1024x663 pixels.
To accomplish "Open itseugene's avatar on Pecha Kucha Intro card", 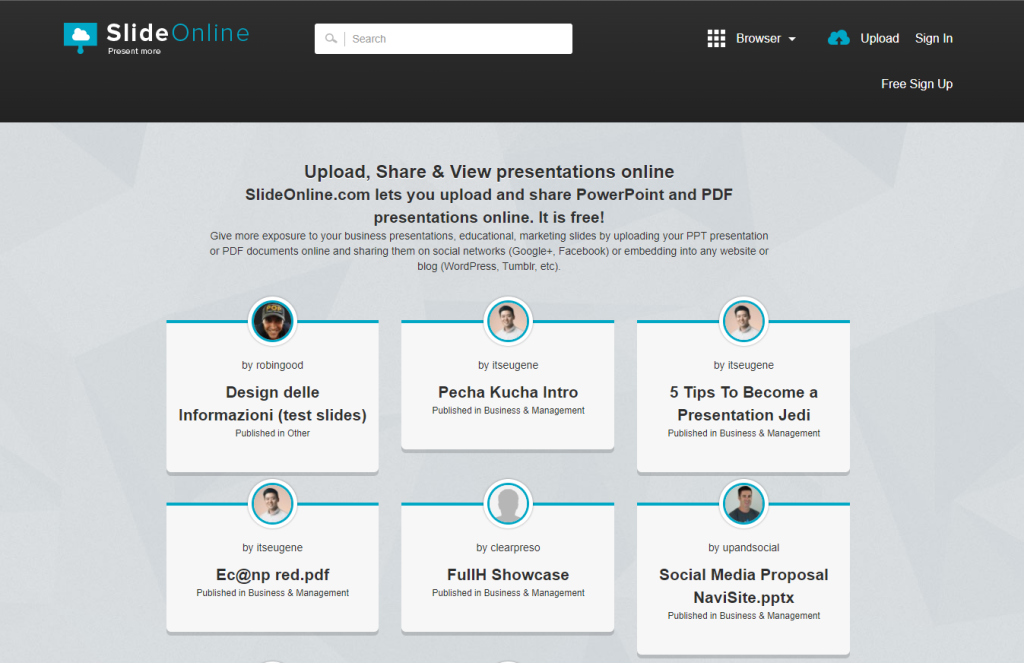I will (x=508, y=321).
